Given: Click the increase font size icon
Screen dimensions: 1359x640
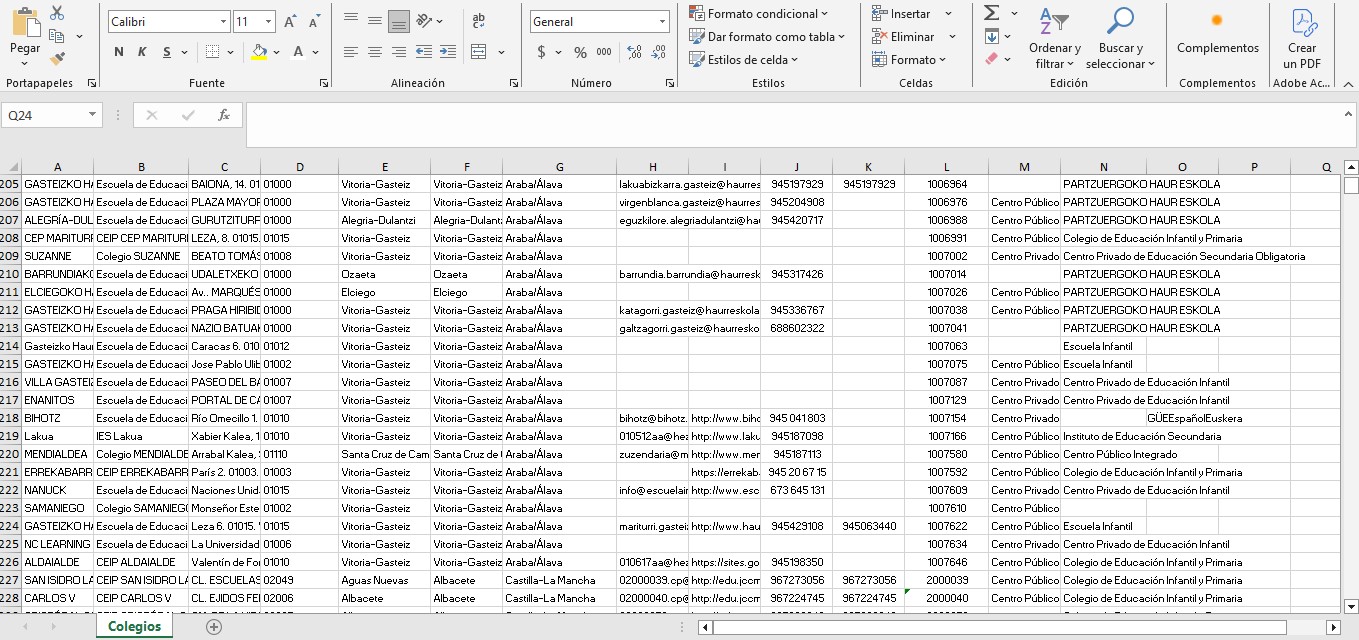Looking at the screenshot, I should click(290, 21).
